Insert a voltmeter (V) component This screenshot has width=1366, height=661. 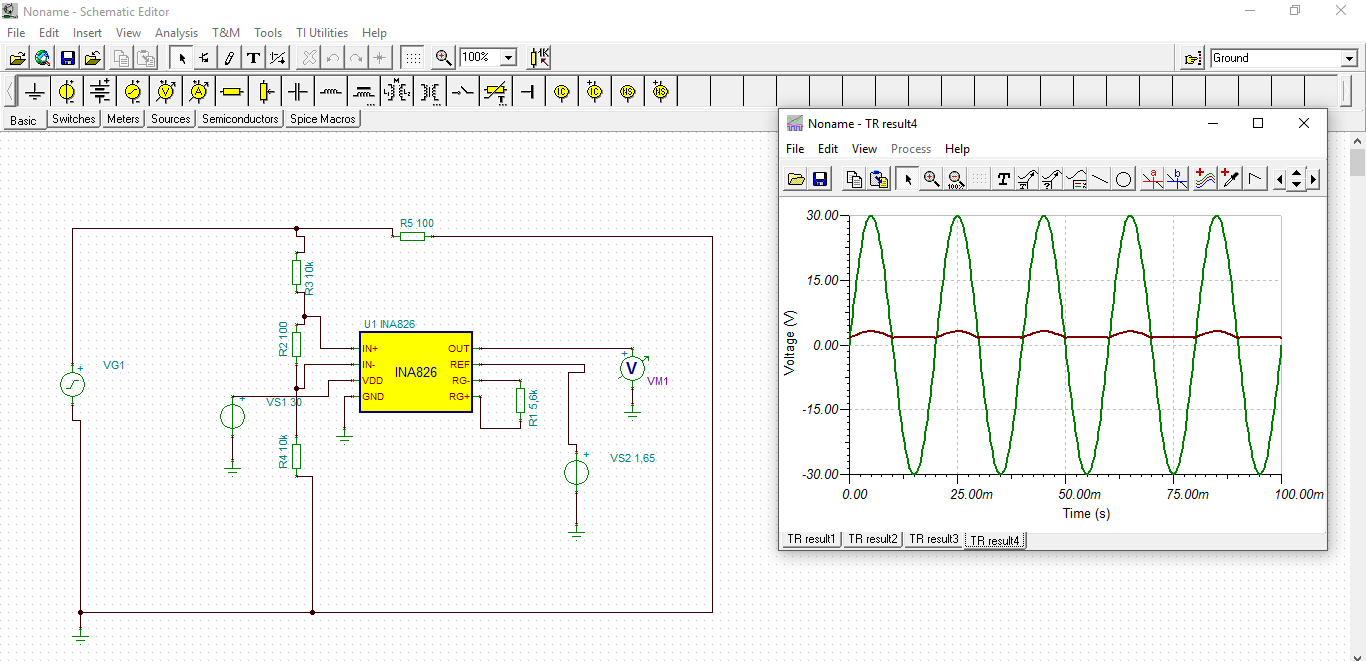[166, 92]
